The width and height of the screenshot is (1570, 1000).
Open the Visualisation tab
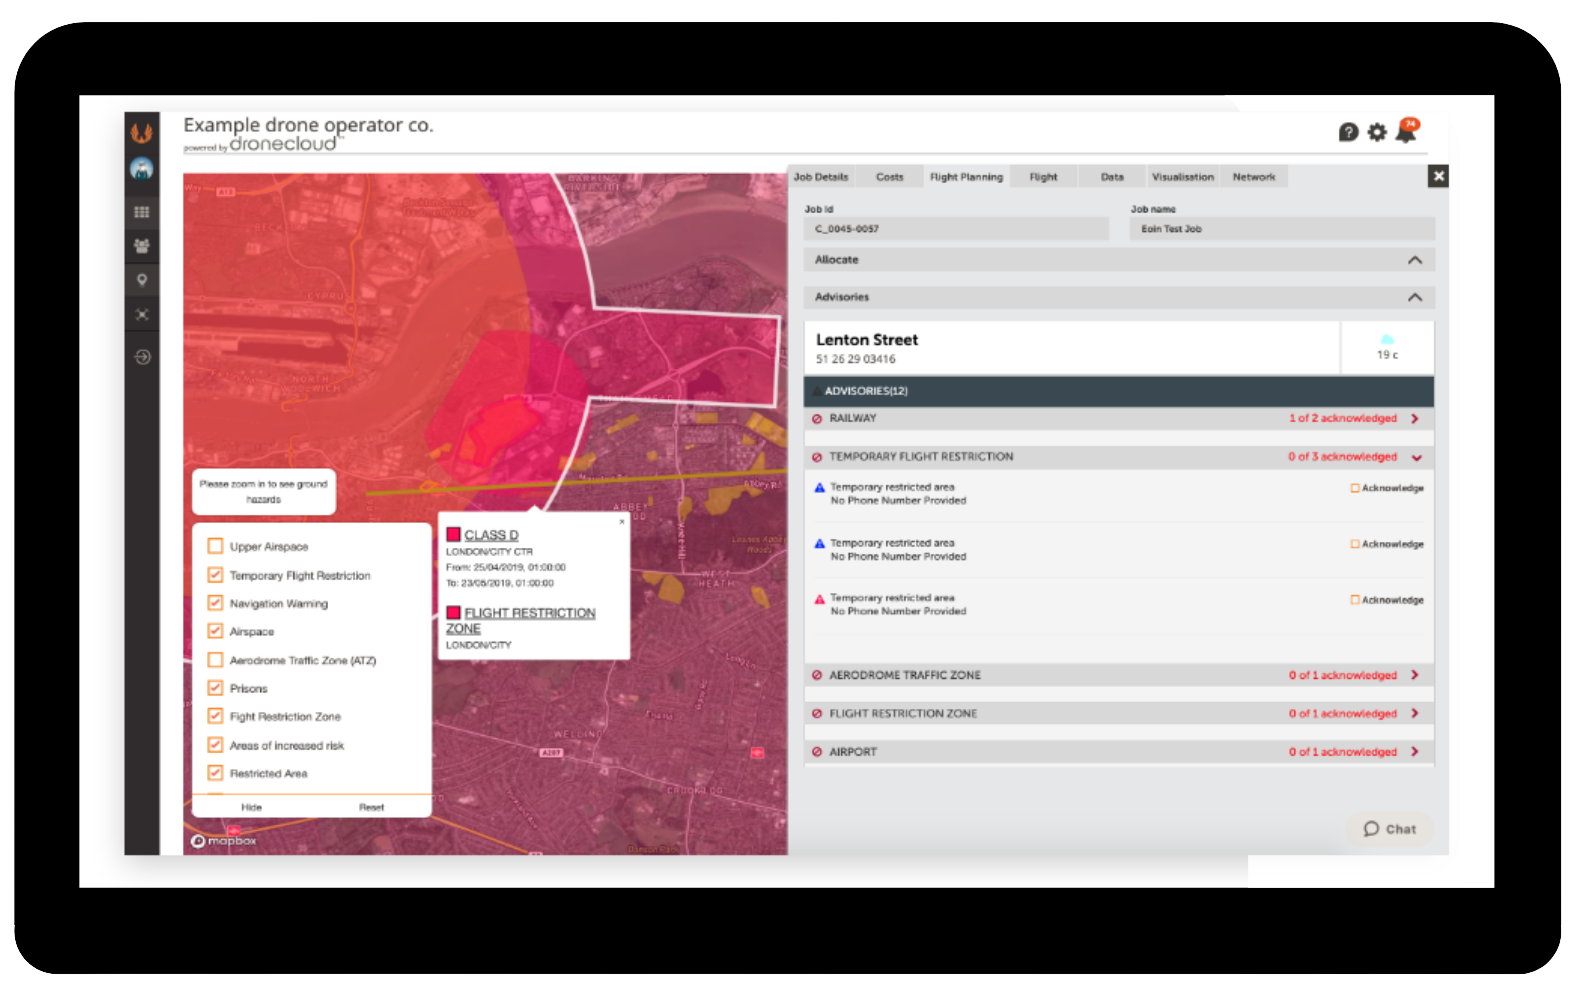point(1182,177)
